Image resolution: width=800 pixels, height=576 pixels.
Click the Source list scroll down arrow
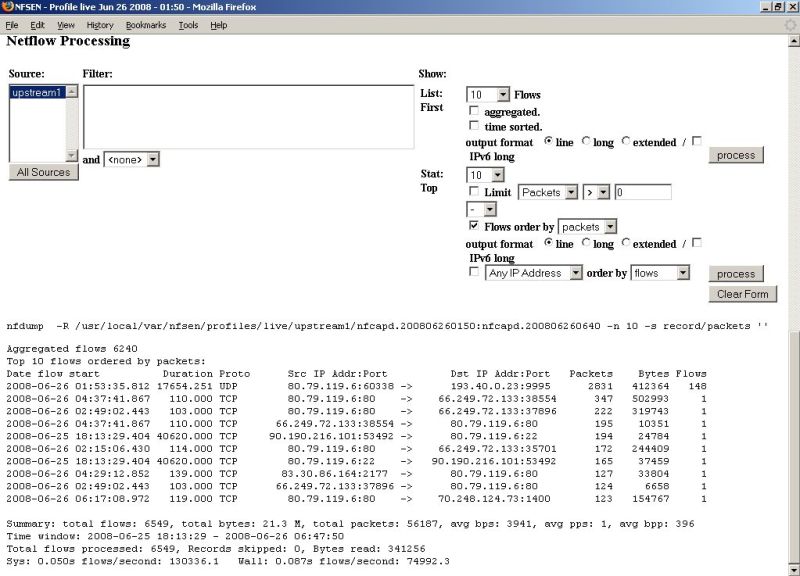71,155
